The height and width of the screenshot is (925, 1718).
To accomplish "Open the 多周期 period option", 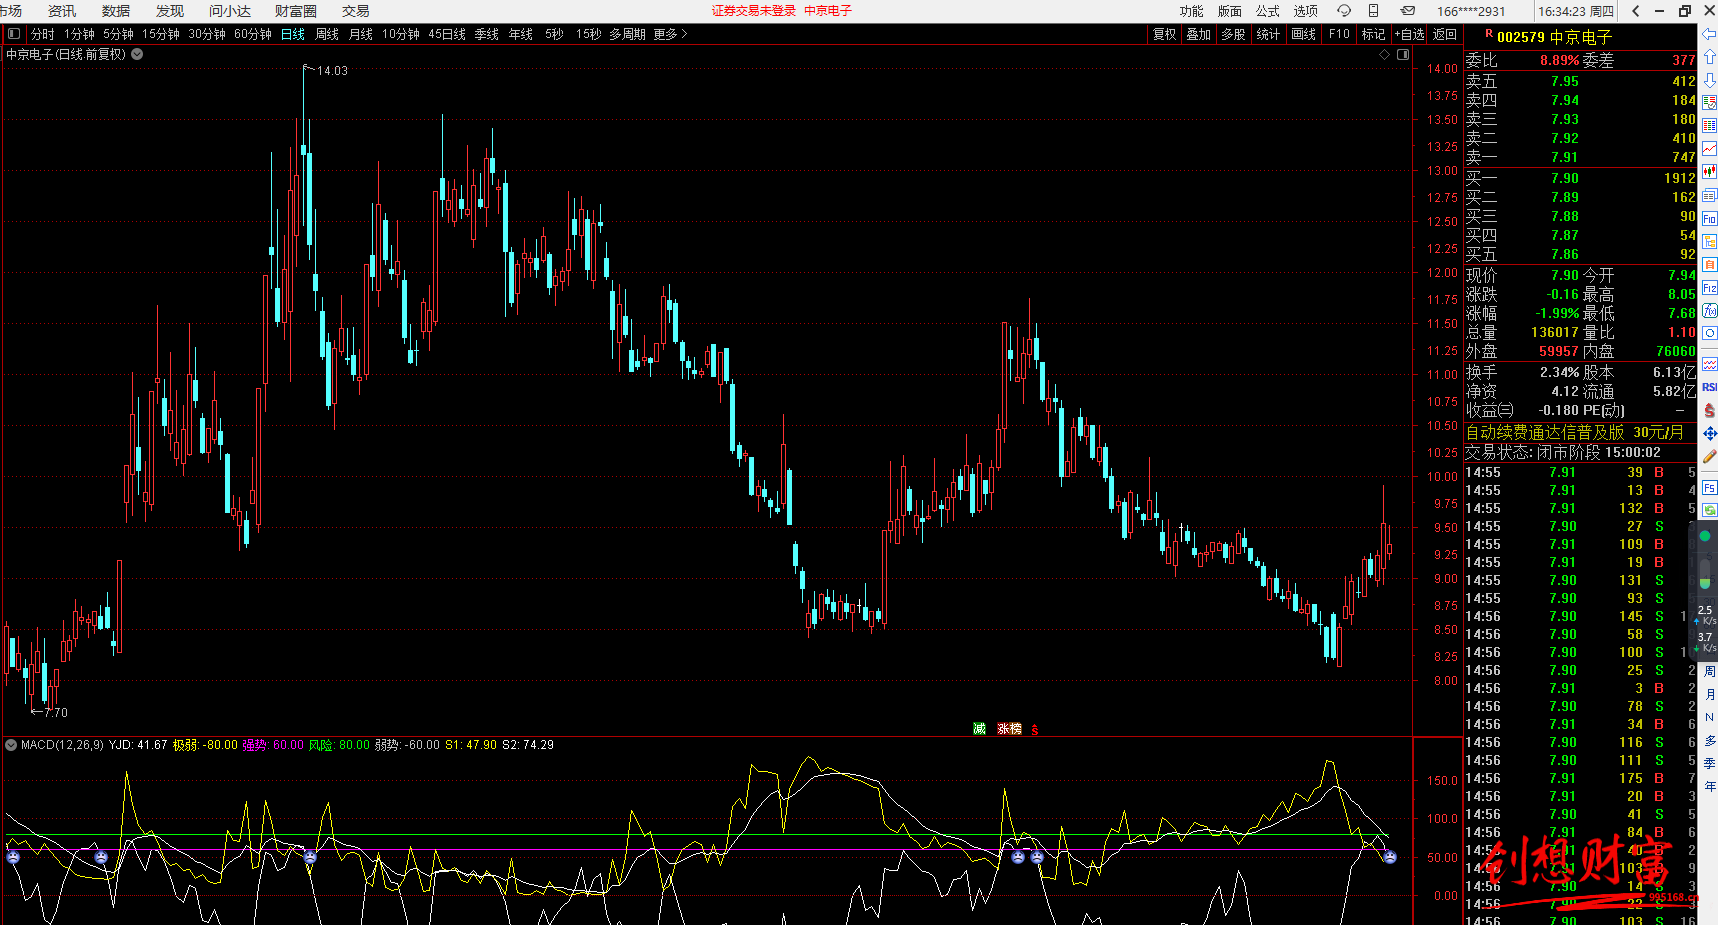I will coord(629,34).
